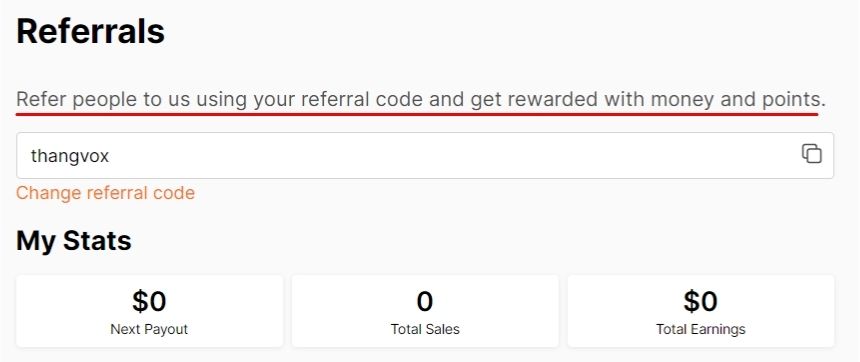Open the Total Earnings stats card
The image size is (860, 362).
point(701,311)
